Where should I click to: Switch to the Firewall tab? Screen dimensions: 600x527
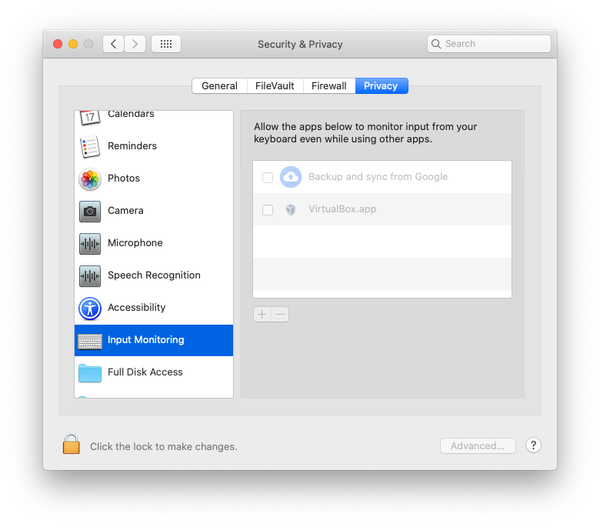click(x=329, y=86)
